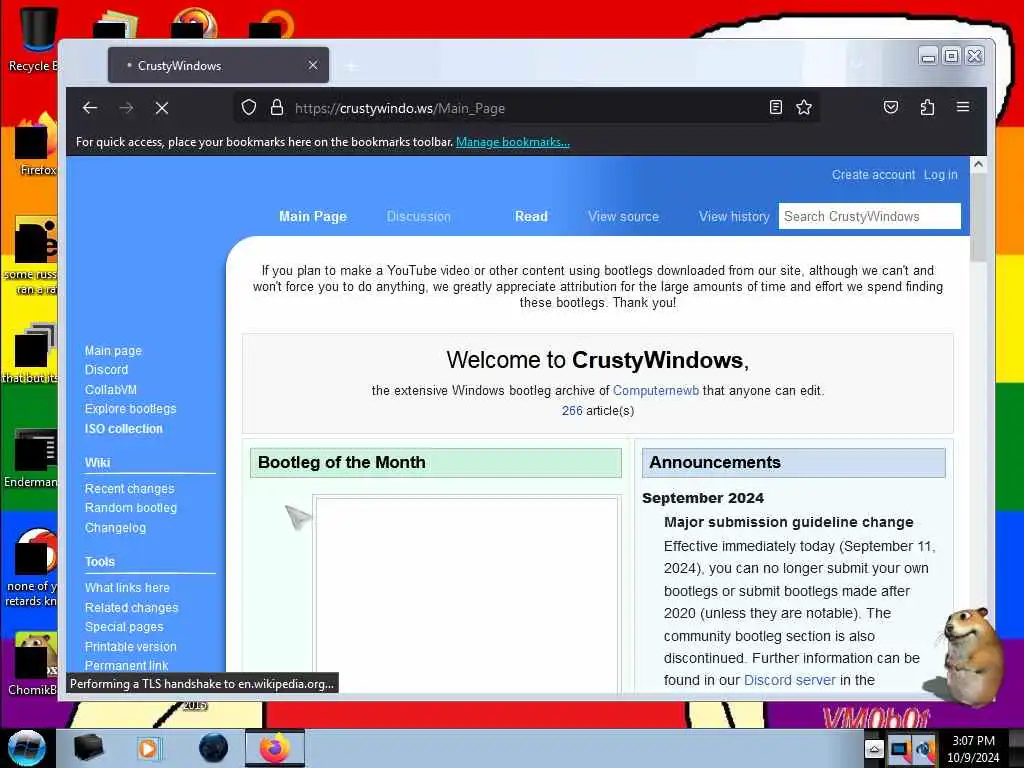Open the media player taskbar icon
1024x768 pixels.
click(148, 748)
